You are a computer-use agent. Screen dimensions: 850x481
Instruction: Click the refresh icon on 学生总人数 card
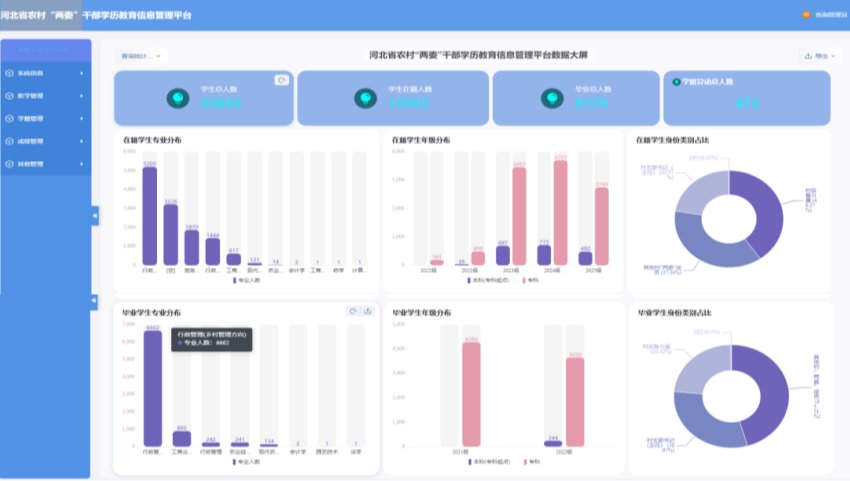click(x=281, y=80)
